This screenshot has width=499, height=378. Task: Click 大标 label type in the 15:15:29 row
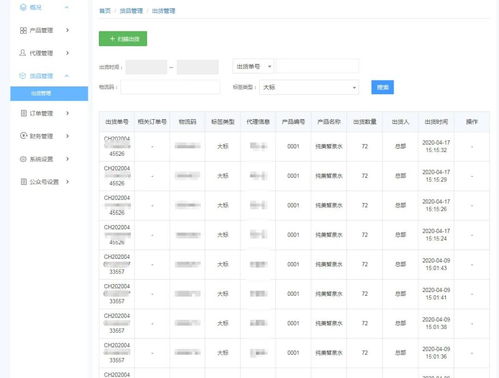pyautogui.click(x=223, y=176)
